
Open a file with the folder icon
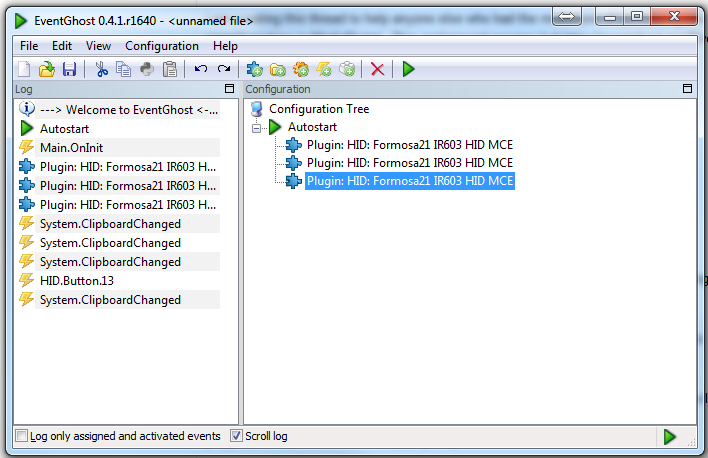click(47, 69)
